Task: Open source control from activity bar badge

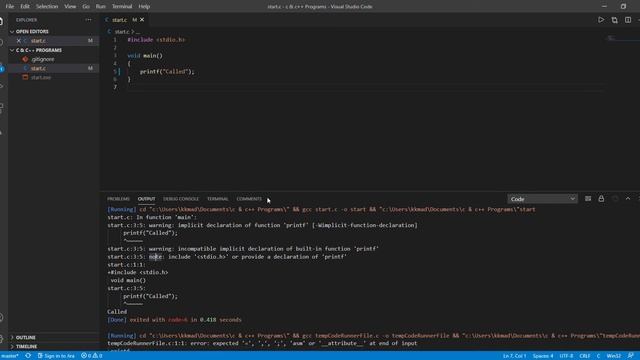Action: pos(2,69)
